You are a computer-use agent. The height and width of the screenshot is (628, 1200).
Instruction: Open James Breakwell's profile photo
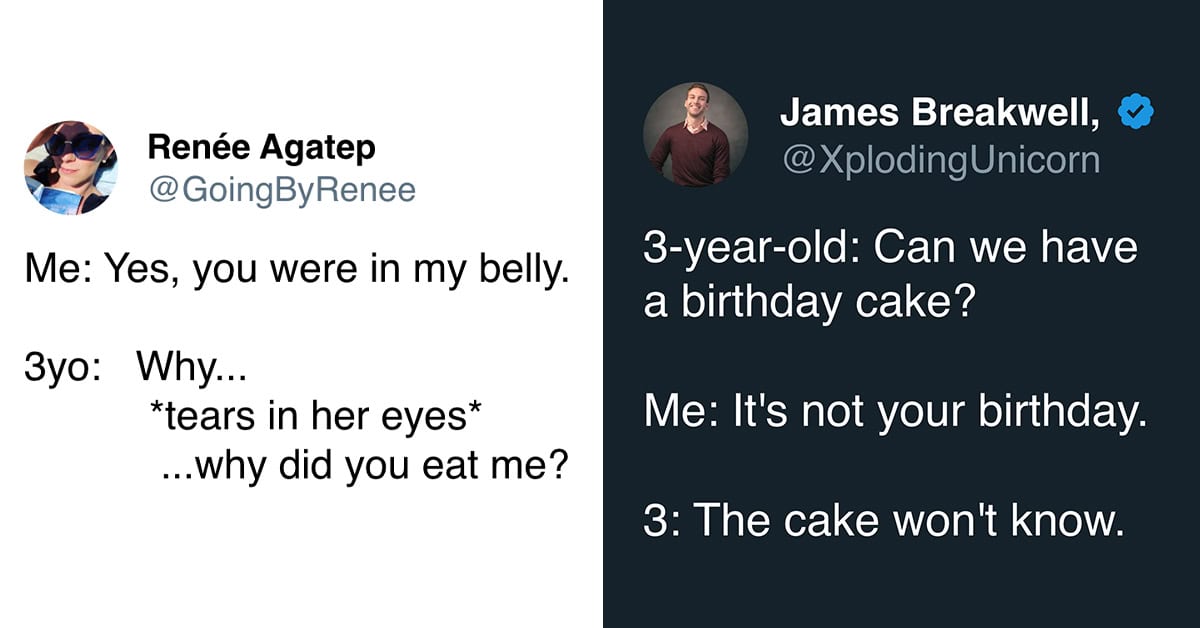[x=695, y=134]
